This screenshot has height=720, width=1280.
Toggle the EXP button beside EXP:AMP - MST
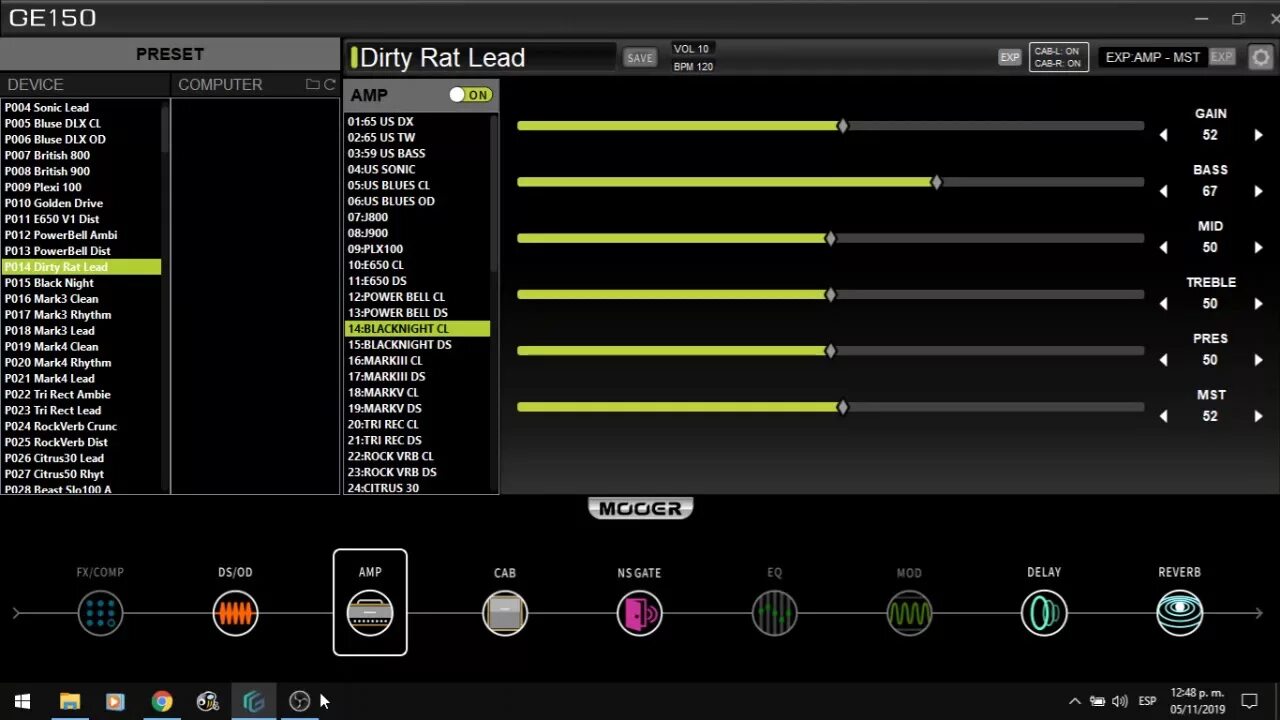tap(1222, 57)
